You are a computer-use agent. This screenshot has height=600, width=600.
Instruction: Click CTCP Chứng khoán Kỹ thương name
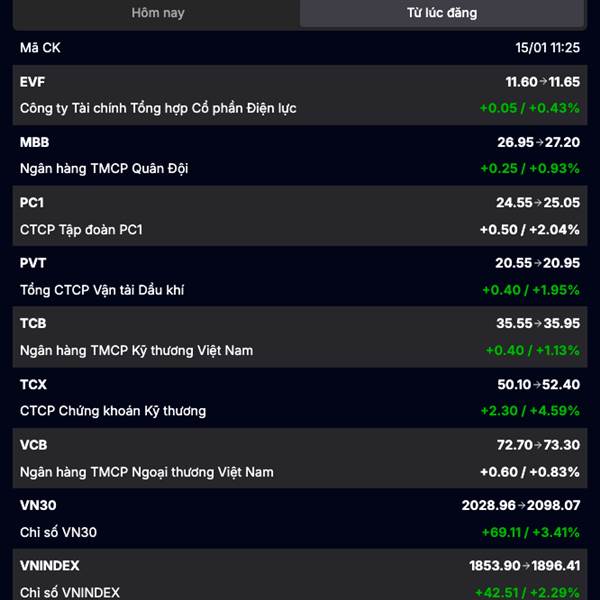pos(113,411)
